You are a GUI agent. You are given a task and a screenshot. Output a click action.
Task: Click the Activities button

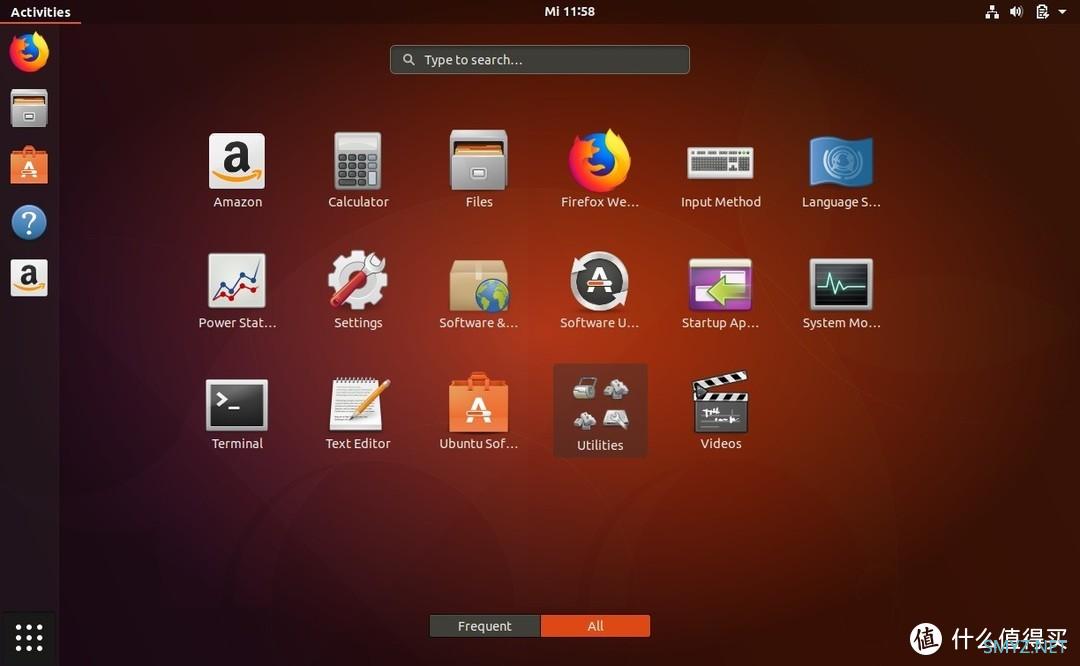(x=40, y=12)
